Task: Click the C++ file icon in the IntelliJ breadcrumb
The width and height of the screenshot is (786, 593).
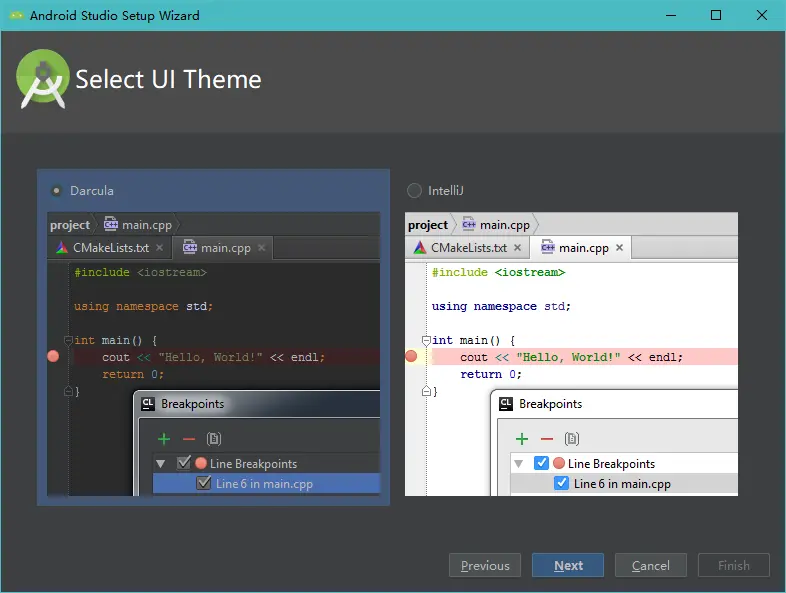Action: coord(469,224)
